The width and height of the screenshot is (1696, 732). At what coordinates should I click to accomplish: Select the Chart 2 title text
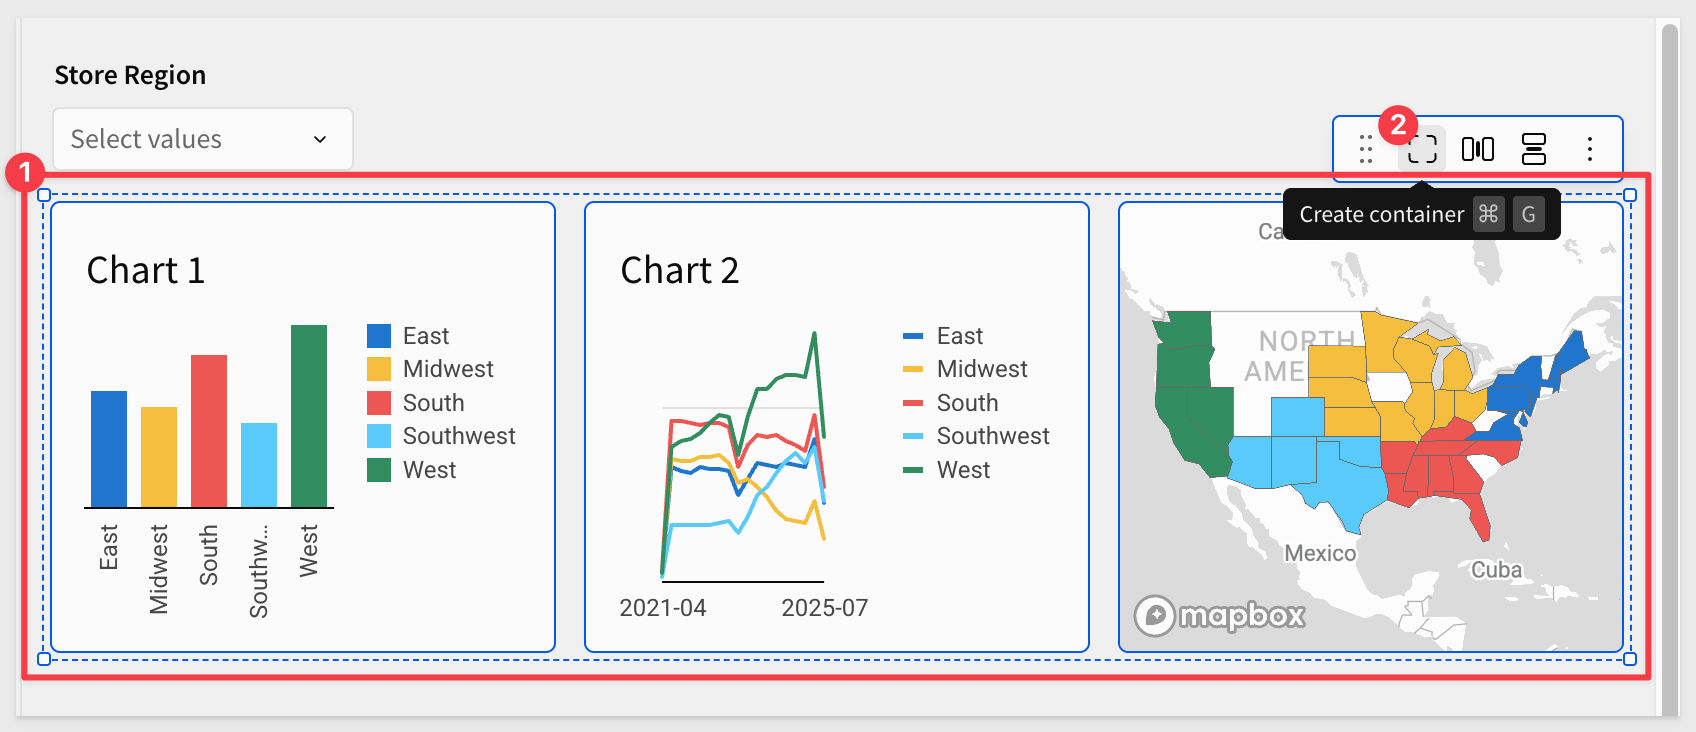click(x=680, y=270)
